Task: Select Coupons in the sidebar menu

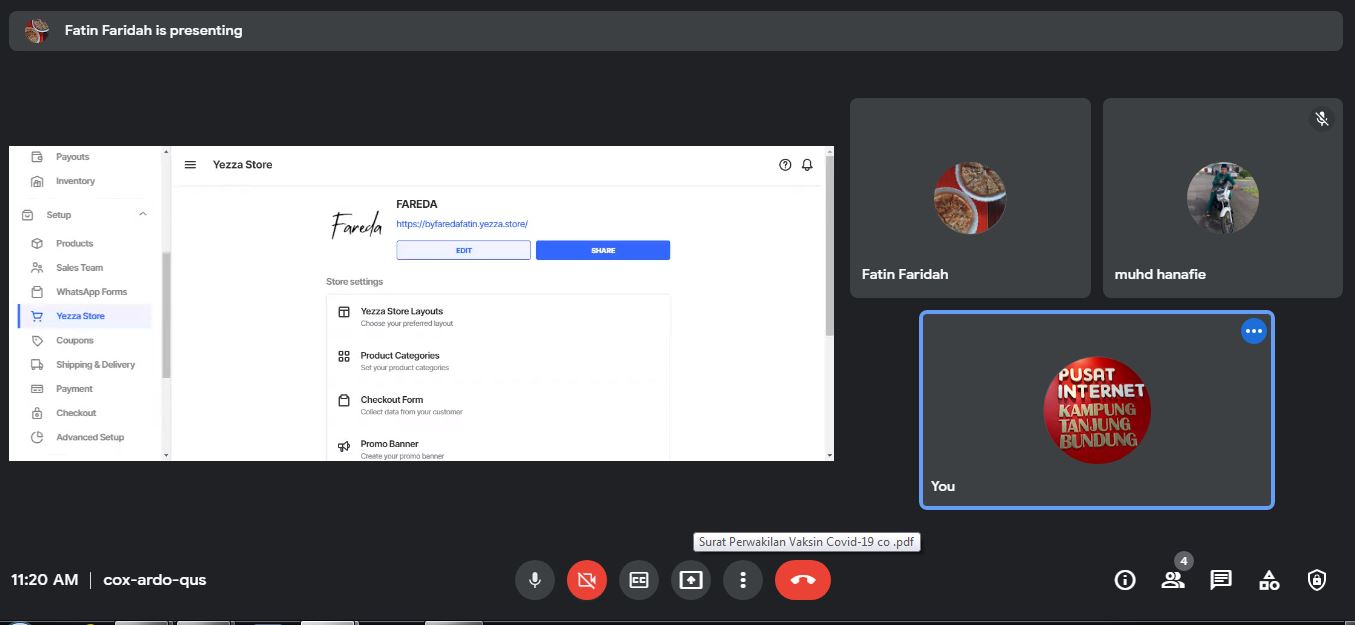Action: [75, 340]
